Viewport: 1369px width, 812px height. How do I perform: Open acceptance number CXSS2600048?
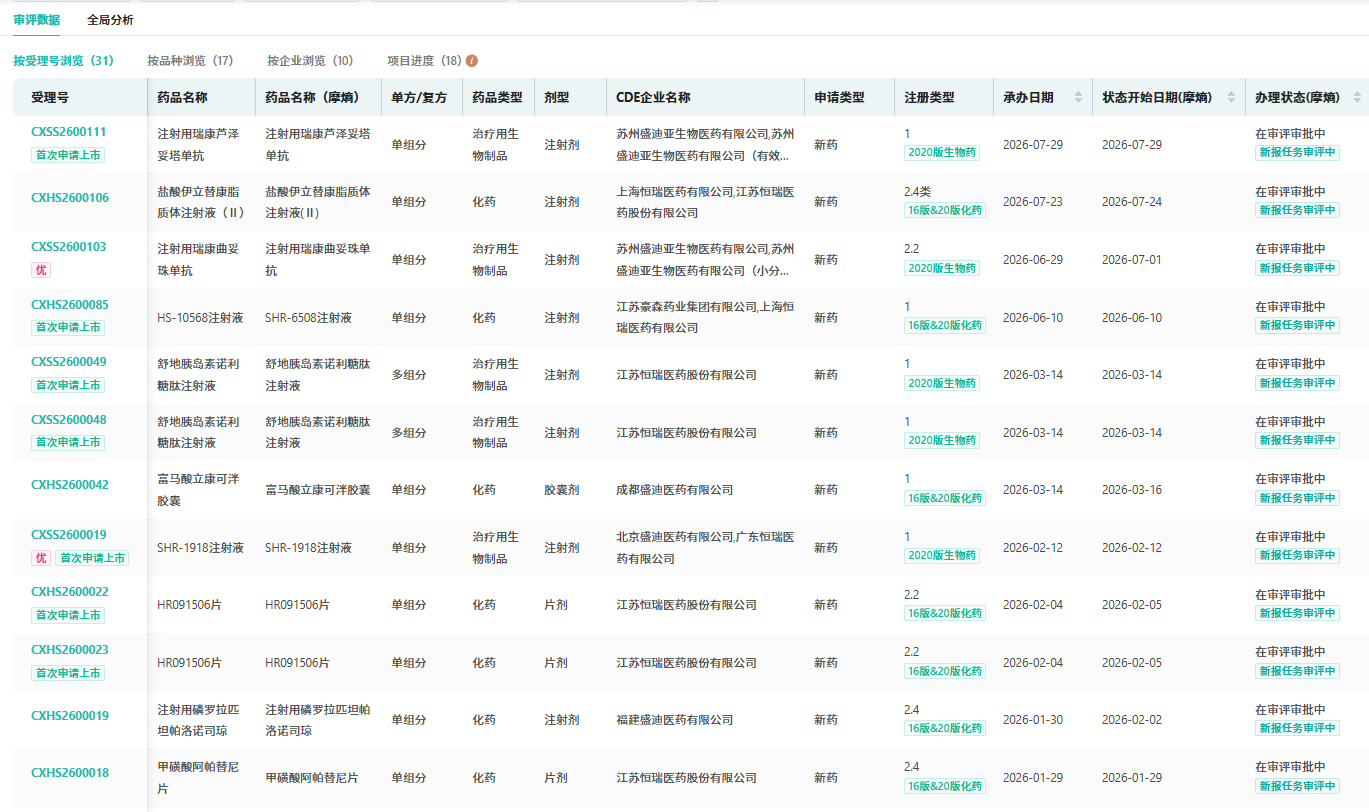tap(68, 420)
